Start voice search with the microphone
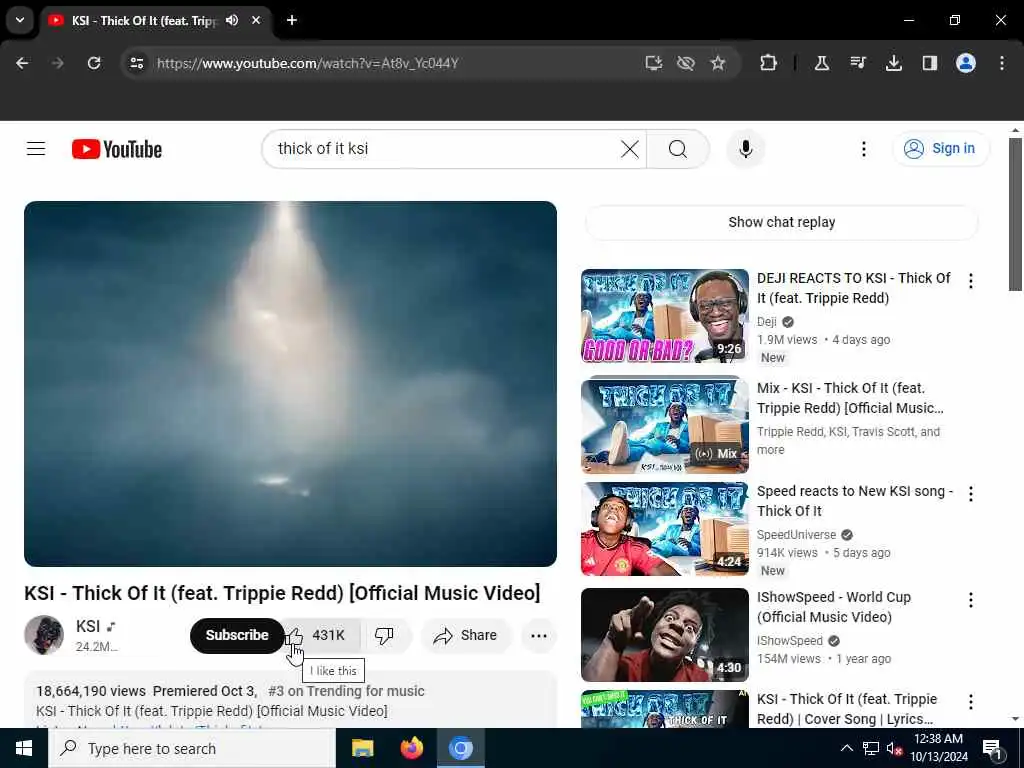 pos(746,149)
